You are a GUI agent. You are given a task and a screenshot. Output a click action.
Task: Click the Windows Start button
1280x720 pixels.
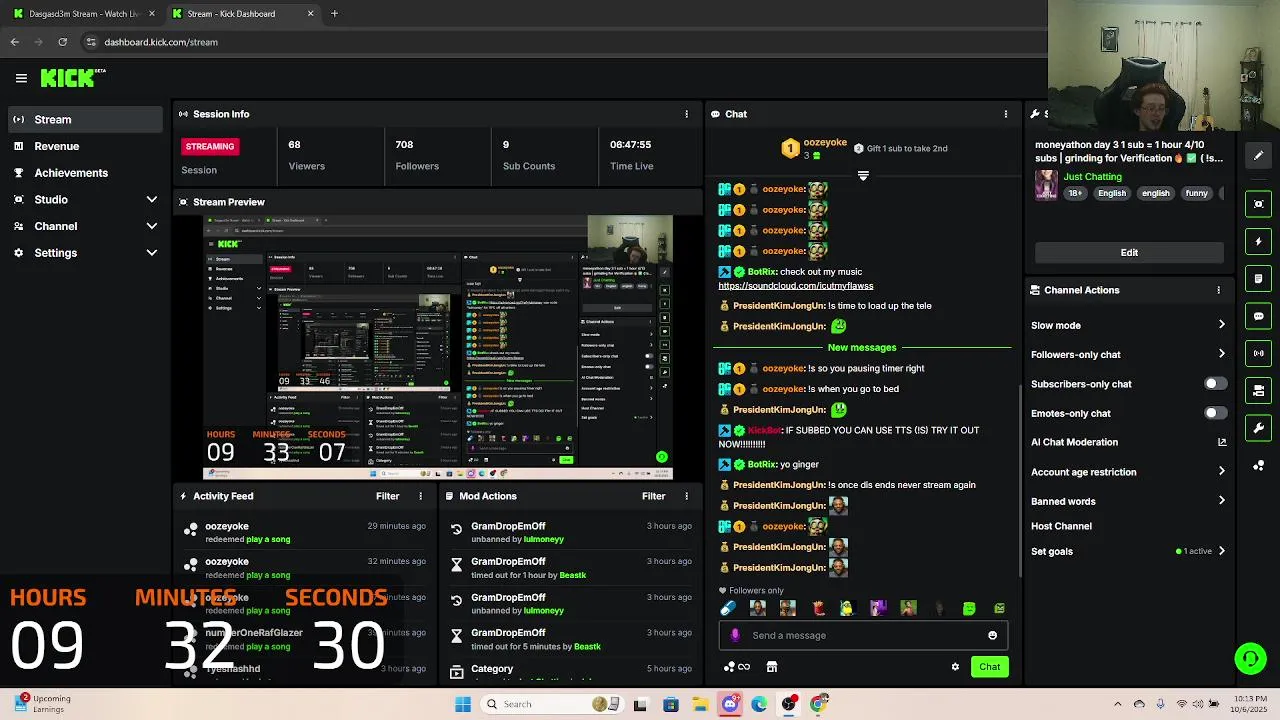[462, 704]
